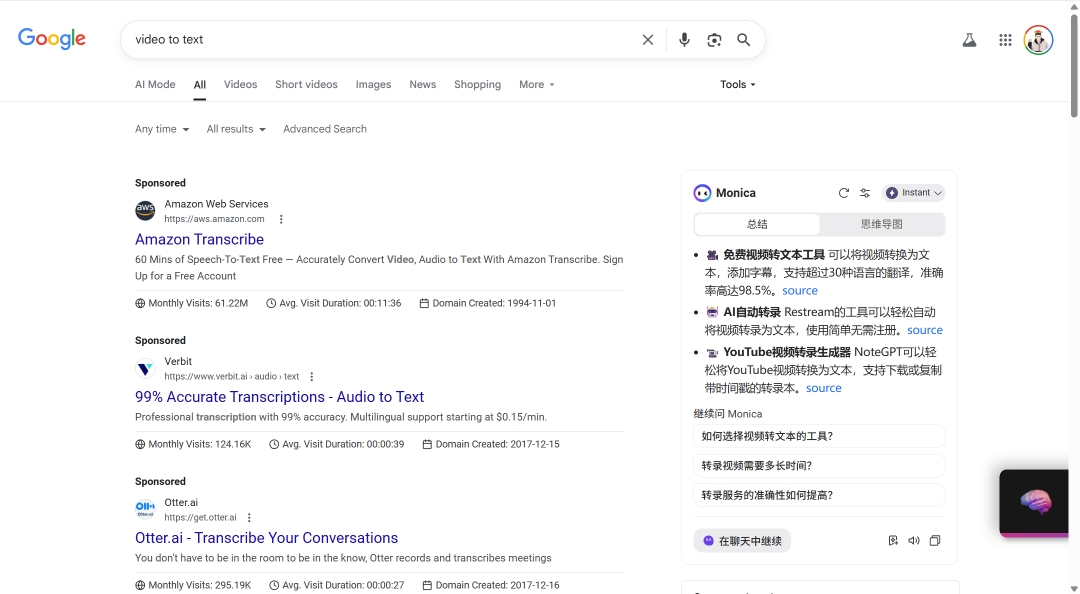Screen dimensions: 1080x594
Task: Open options menu for the Verbit ad
Action: [x=311, y=377]
